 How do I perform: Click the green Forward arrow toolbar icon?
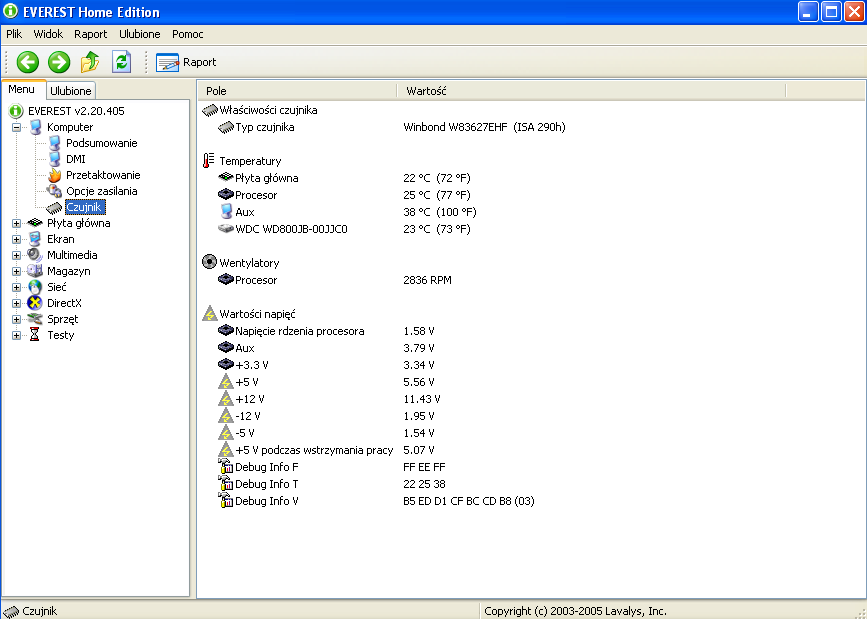[59, 62]
